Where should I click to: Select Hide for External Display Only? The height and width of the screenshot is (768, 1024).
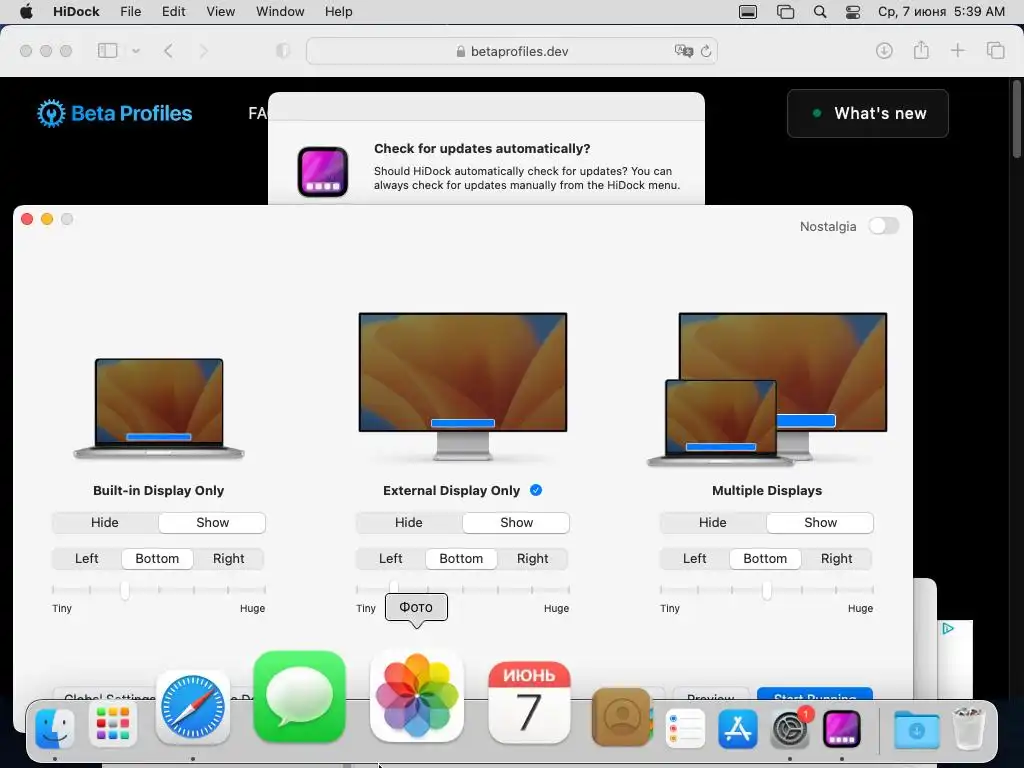tap(409, 522)
